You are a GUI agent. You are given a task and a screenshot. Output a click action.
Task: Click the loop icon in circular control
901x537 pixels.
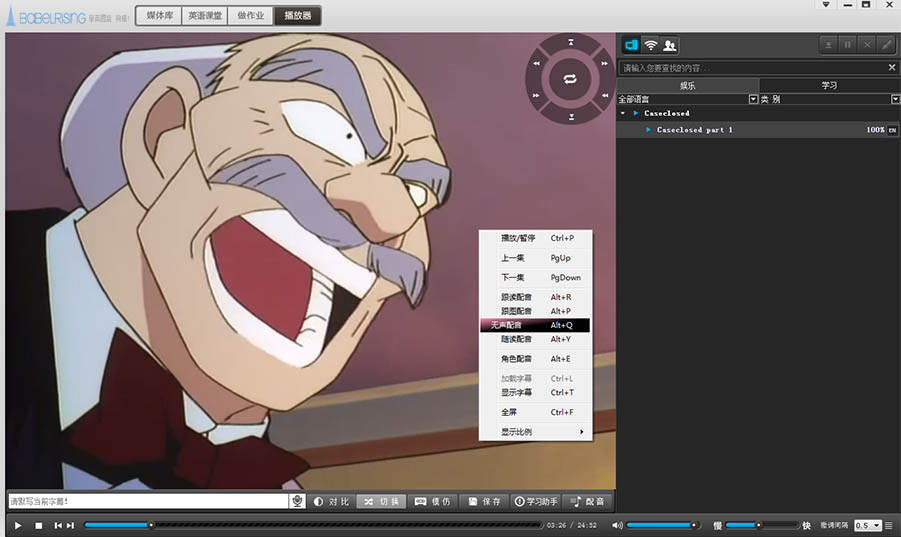(570, 79)
